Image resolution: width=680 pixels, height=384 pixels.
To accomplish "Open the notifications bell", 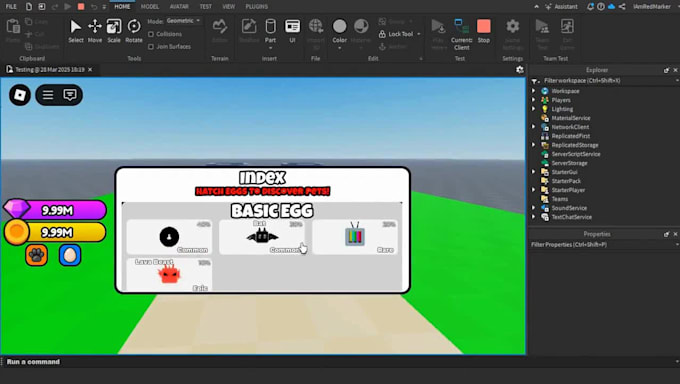I will coord(590,7).
